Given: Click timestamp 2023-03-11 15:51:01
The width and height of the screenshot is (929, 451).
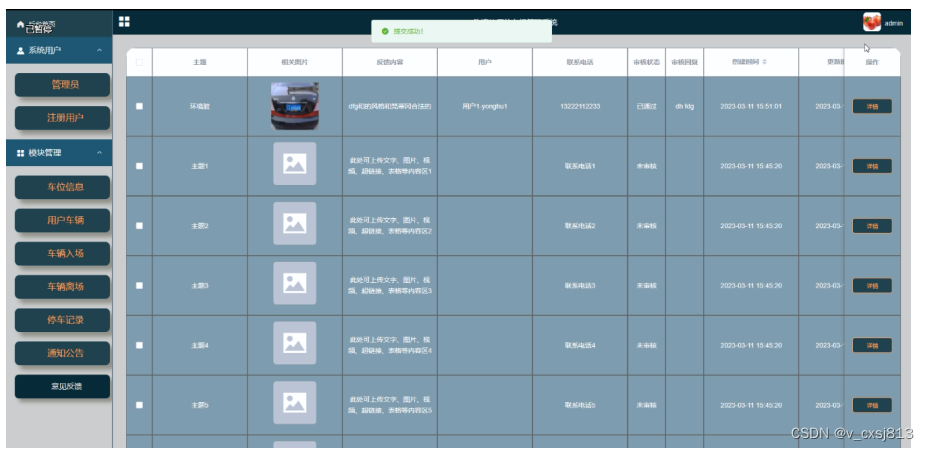Looking at the screenshot, I should pyautogui.click(x=751, y=107).
